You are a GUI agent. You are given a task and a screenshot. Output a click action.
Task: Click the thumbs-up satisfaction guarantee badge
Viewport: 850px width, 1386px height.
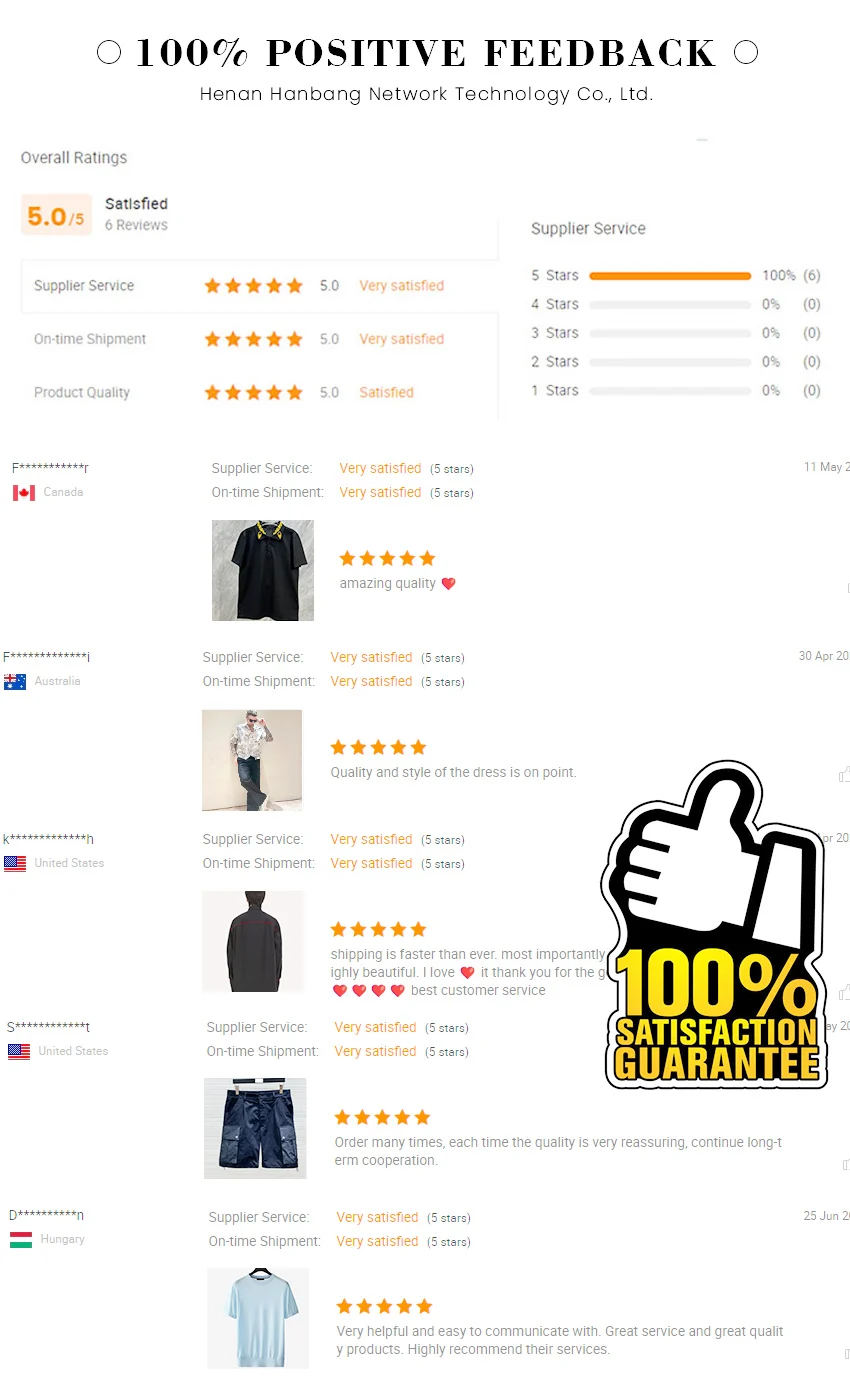click(713, 925)
